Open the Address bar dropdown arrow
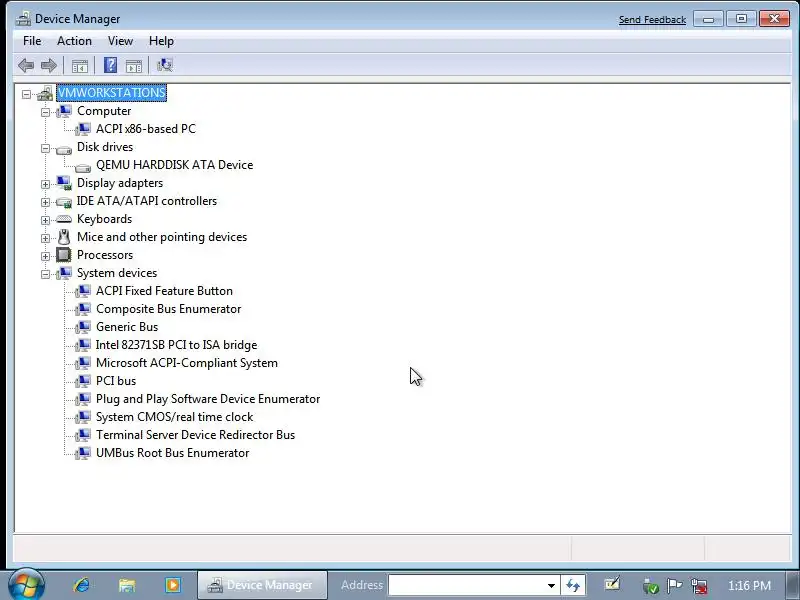The height and width of the screenshot is (600, 800). 551,586
